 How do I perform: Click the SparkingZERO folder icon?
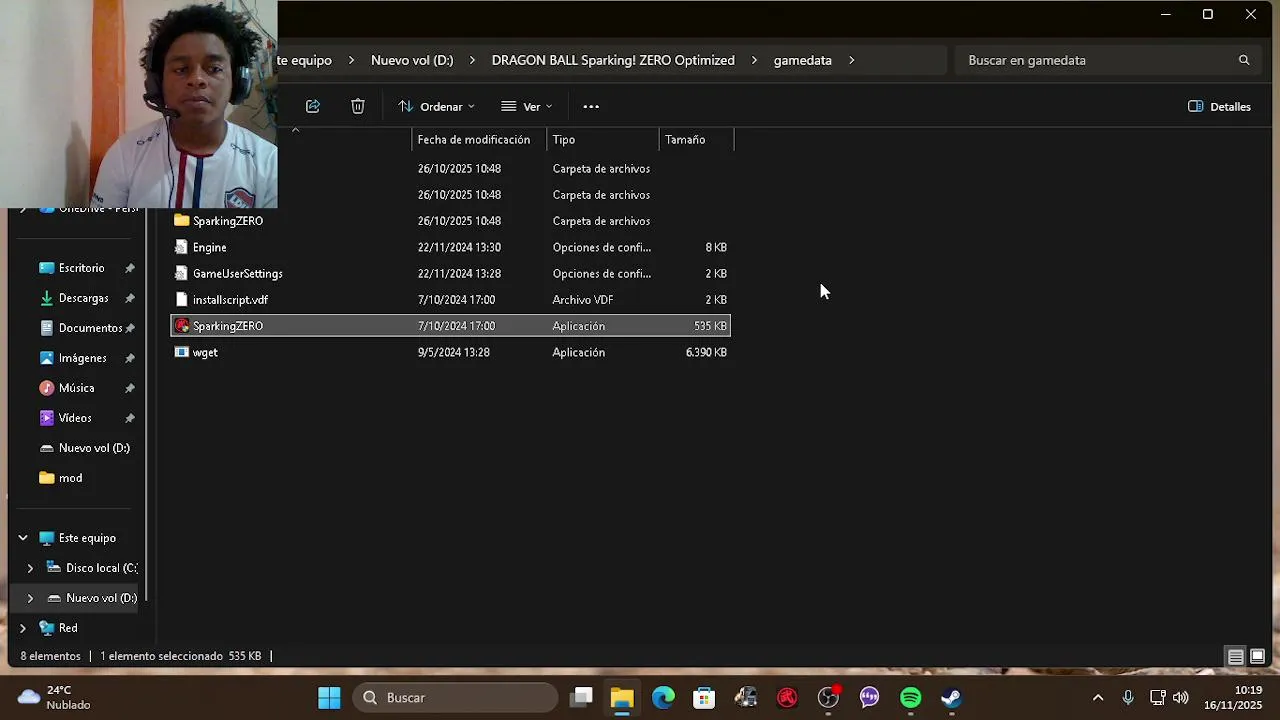tap(182, 221)
